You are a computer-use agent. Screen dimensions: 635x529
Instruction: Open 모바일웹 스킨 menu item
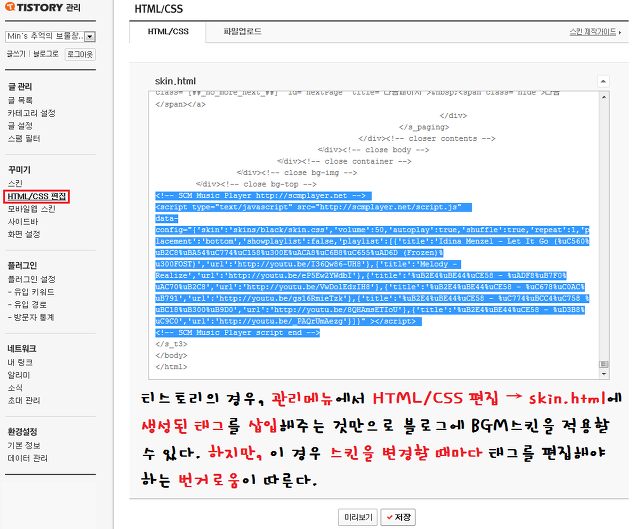[32, 209]
